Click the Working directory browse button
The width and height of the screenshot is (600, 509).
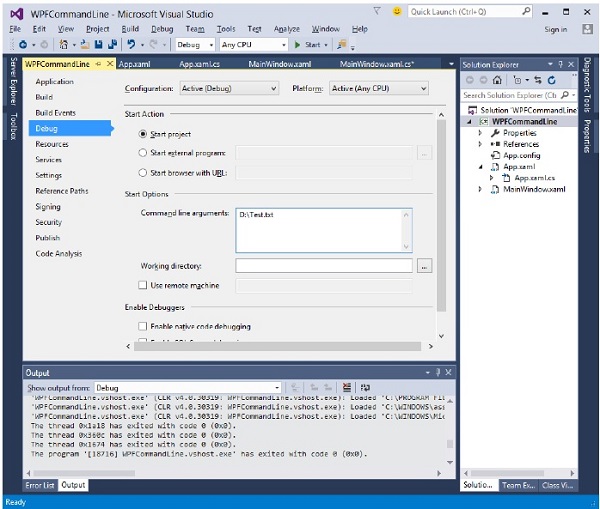click(424, 266)
